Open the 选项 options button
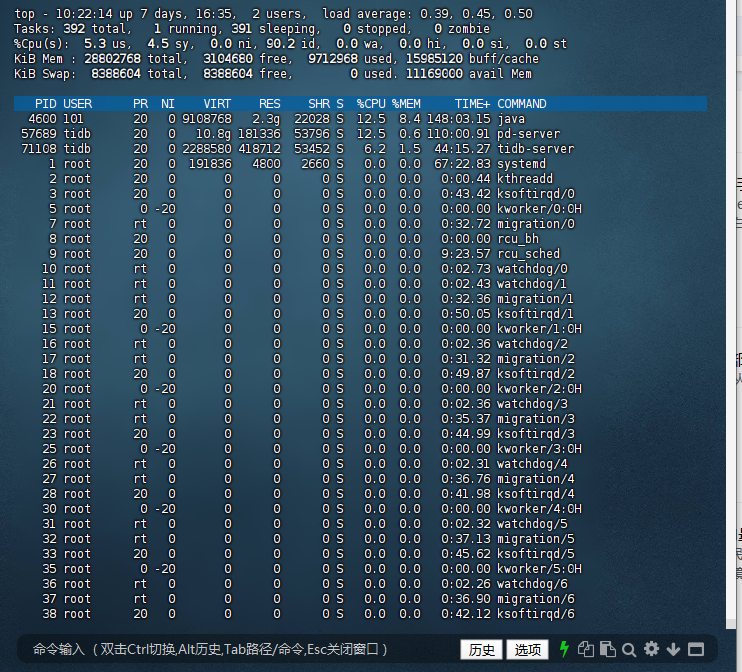 [527, 649]
